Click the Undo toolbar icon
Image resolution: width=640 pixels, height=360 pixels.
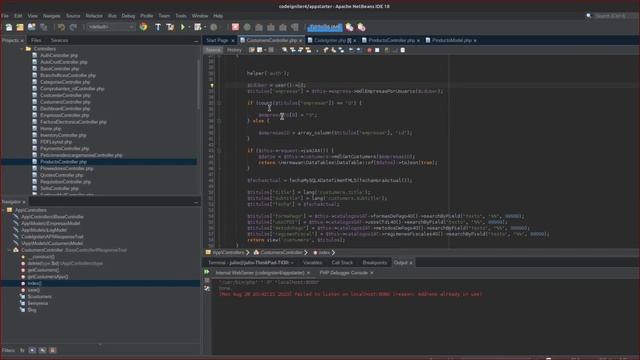click(62, 27)
